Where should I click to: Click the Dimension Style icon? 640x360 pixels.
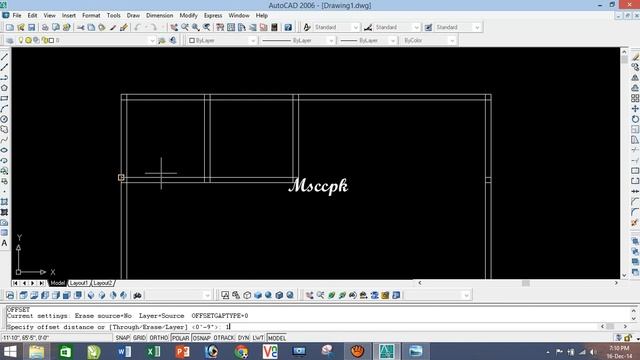coord(368,27)
